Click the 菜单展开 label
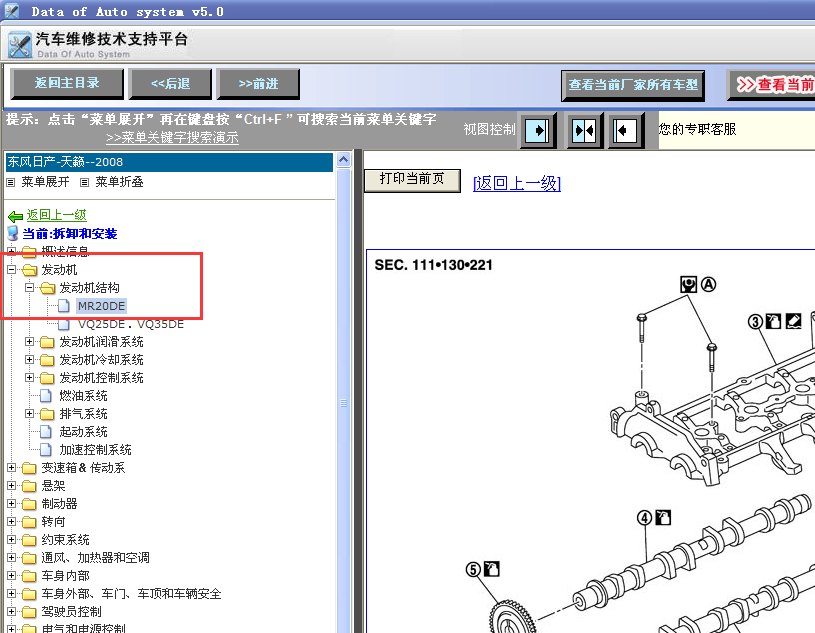The height and width of the screenshot is (633, 815). tap(45, 182)
